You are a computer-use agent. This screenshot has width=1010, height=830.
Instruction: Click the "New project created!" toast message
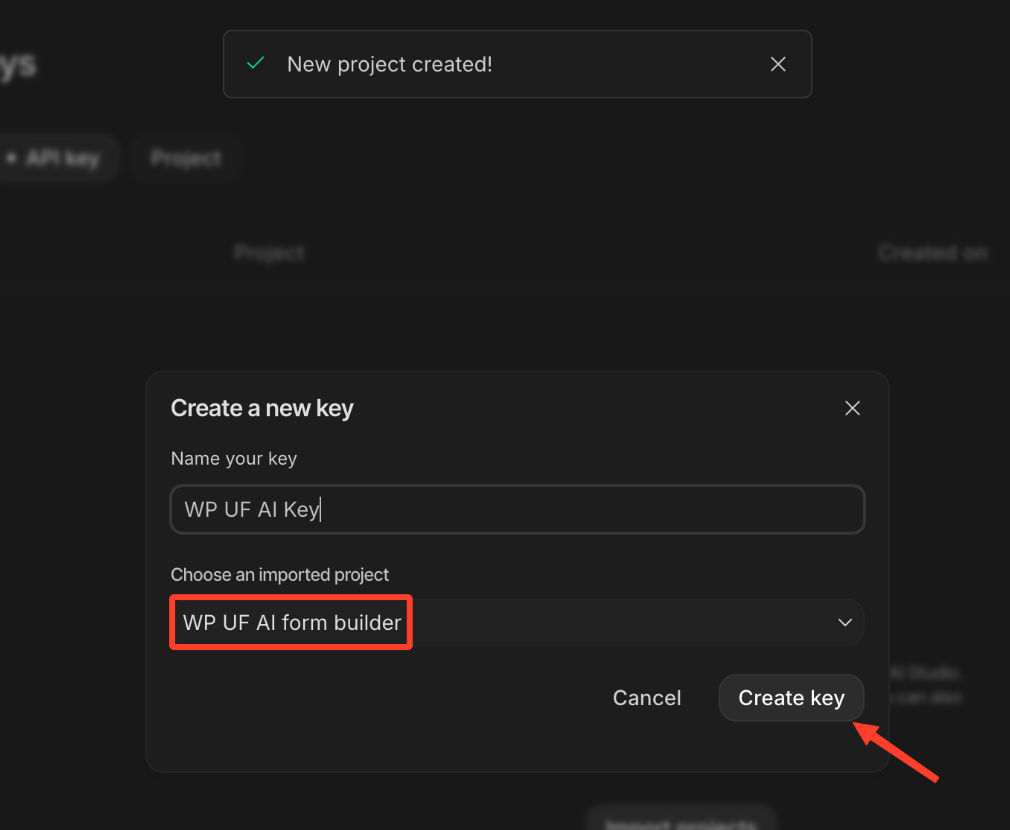click(389, 64)
